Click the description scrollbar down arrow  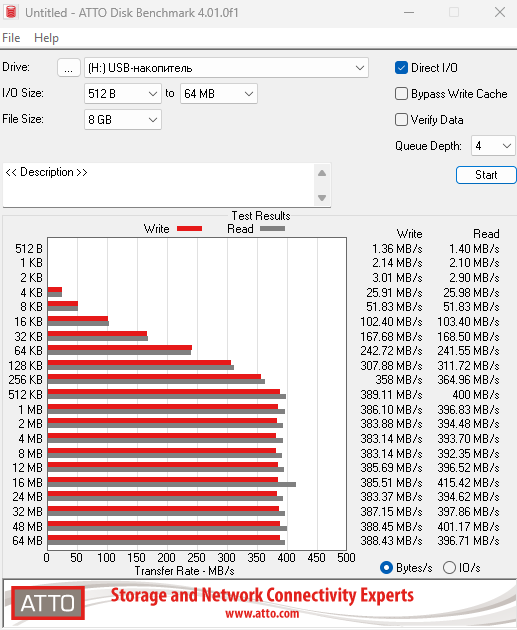(322, 198)
